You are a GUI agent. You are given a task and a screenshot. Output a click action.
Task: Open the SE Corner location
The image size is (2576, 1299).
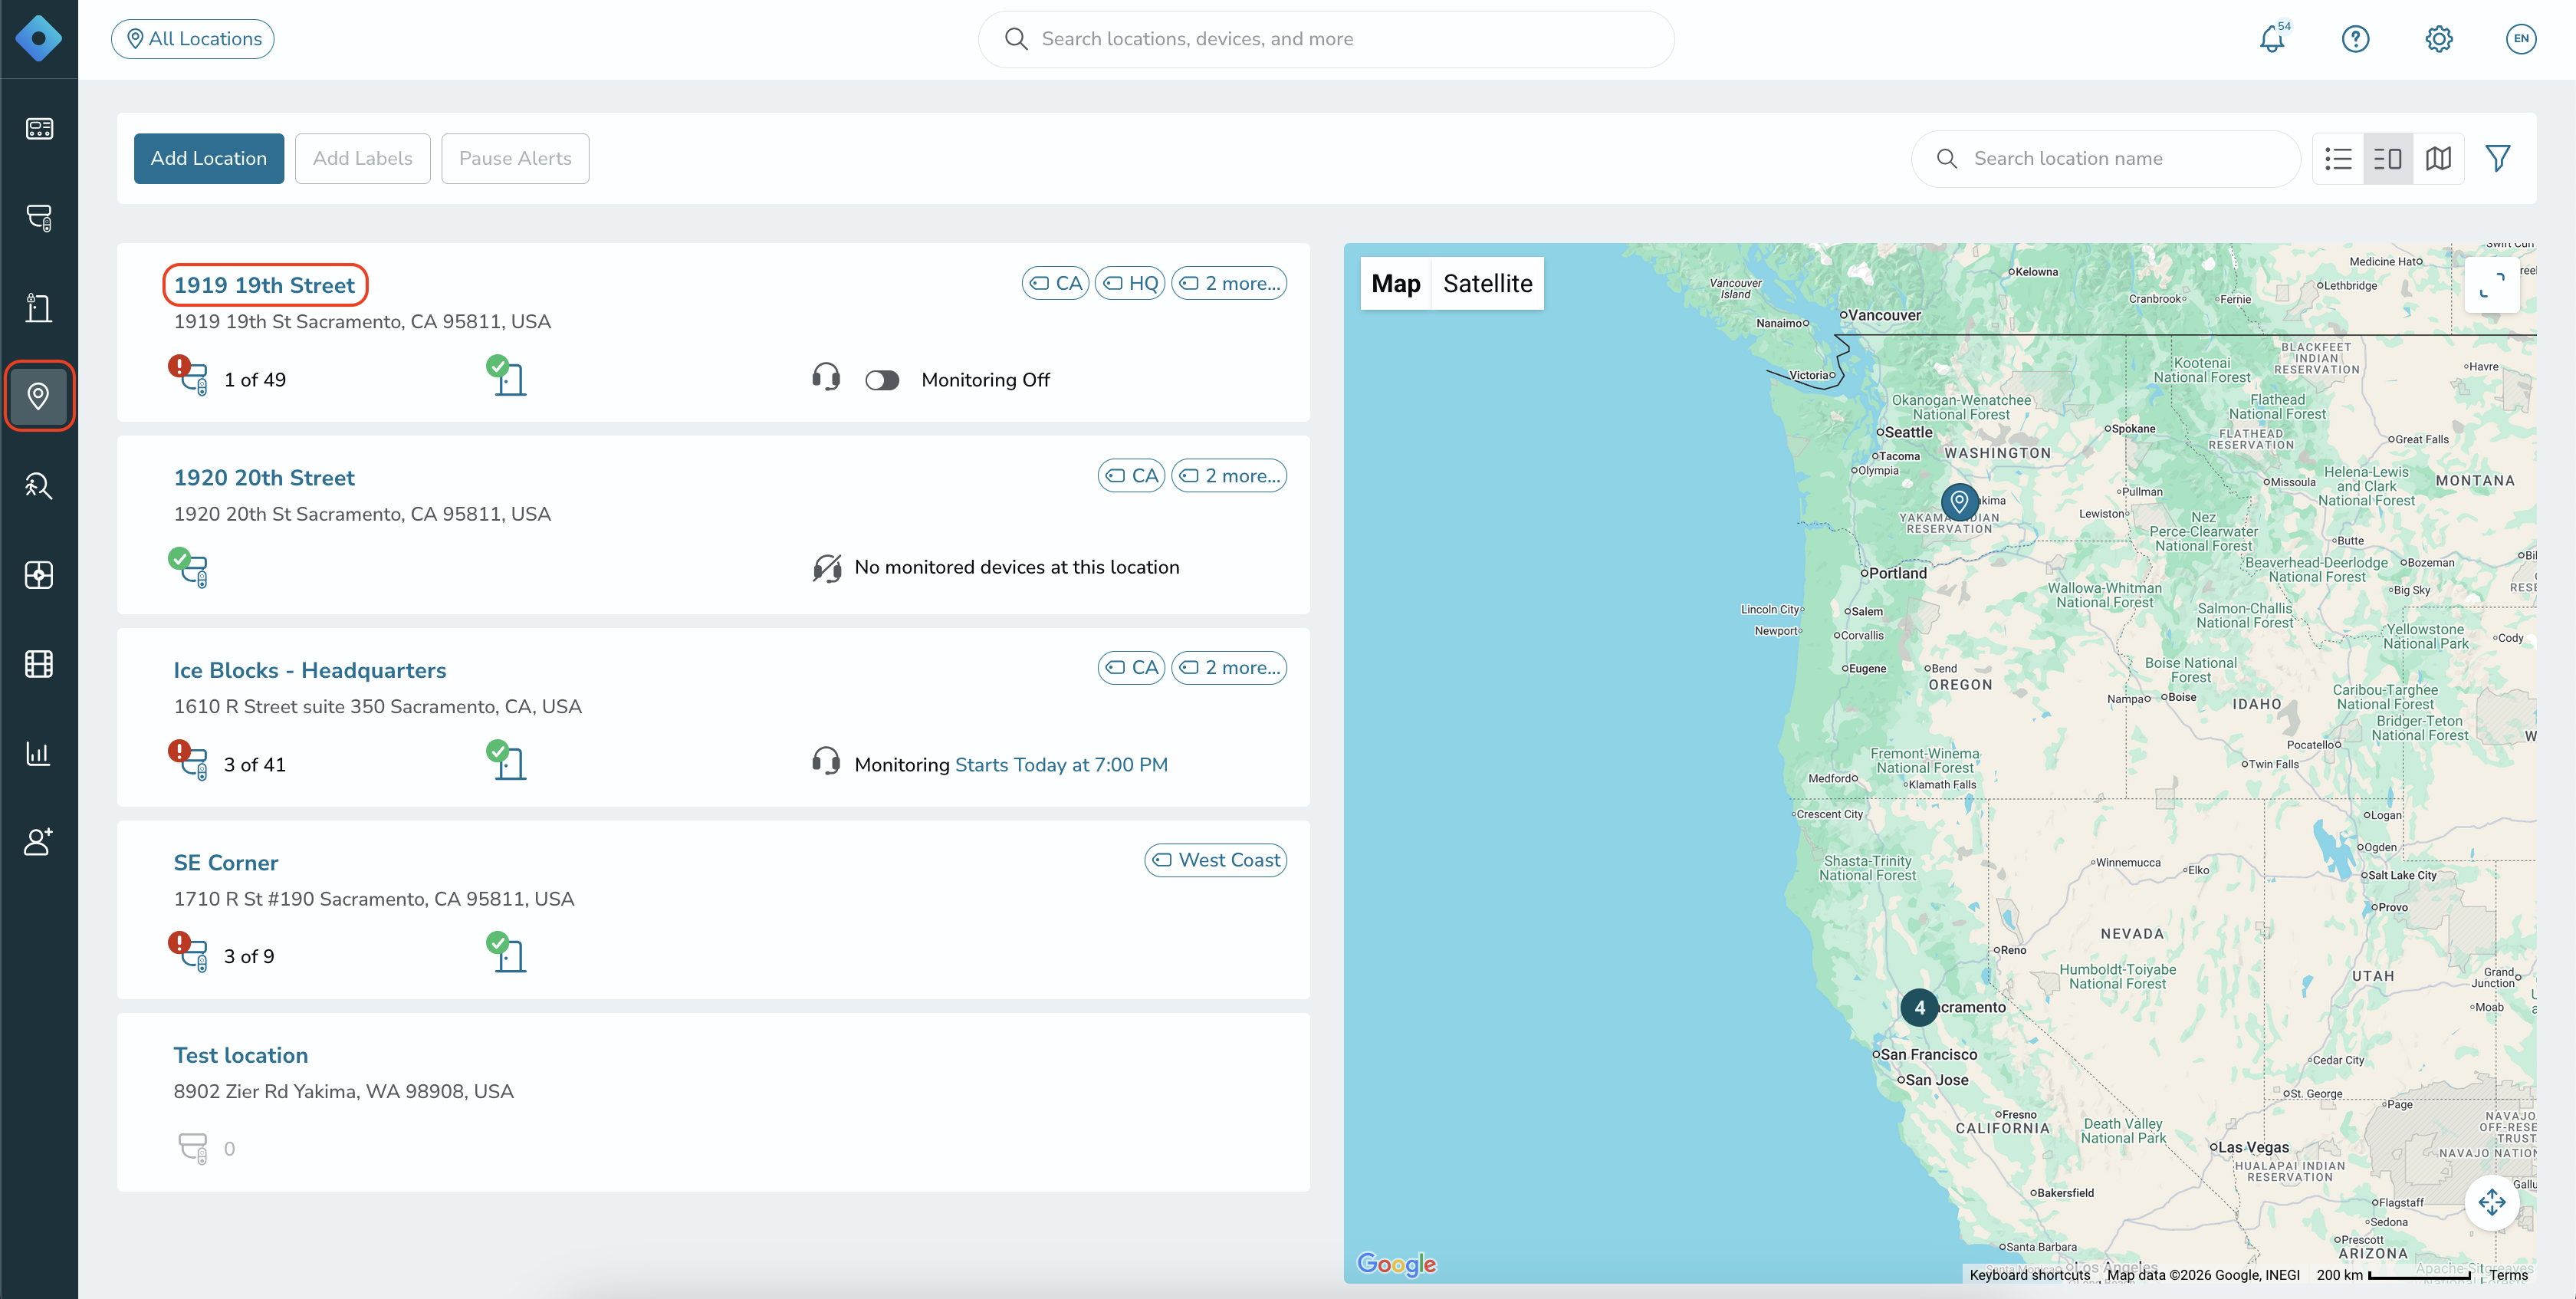pos(226,863)
